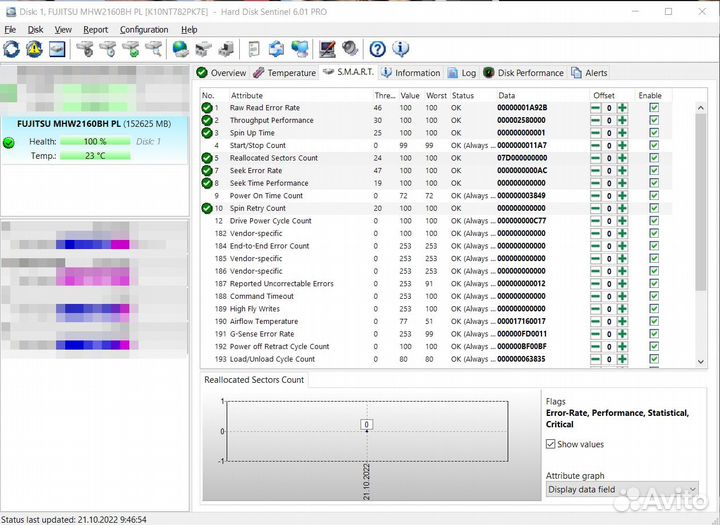Open the View menu
The height and width of the screenshot is (525, 720).
tap(63, 30)
